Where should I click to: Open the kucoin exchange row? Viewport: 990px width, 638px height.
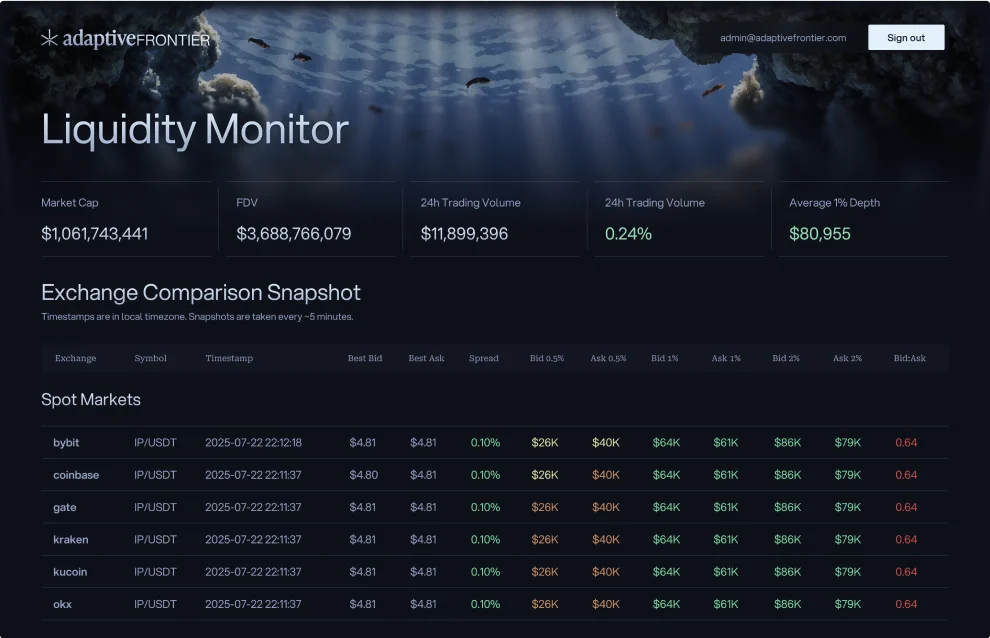click(x=70, y=572)
